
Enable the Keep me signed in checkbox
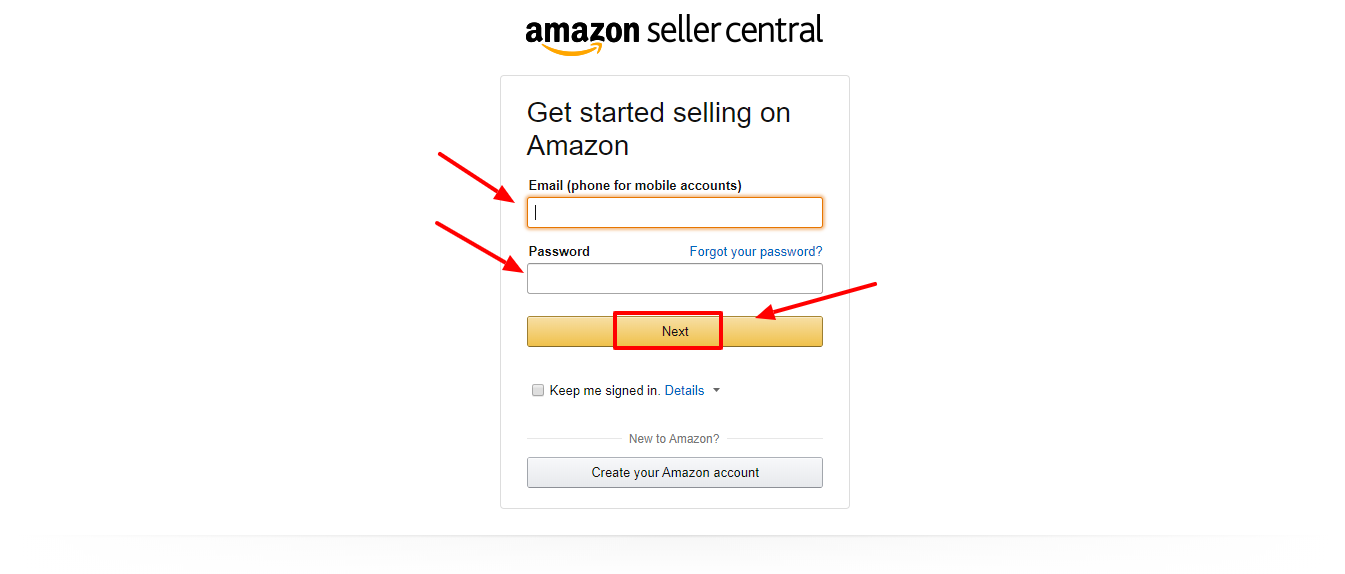click(x=538, y=390)
